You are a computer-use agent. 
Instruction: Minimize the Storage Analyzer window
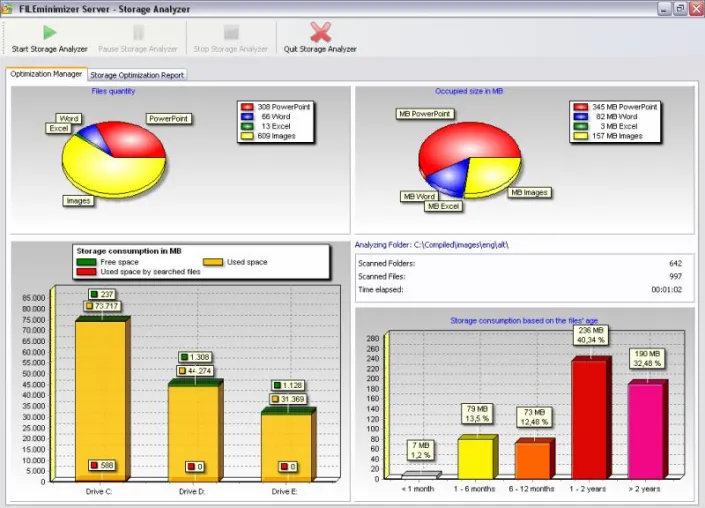664,9
